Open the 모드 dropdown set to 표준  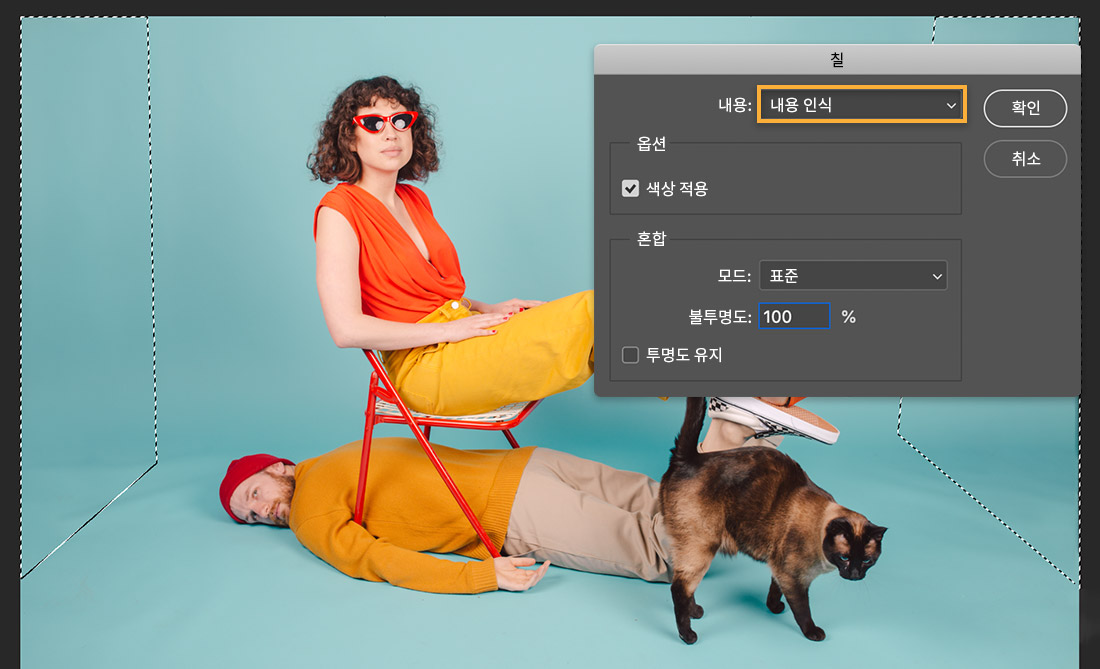pyautogui.click(x=853, y=276)
